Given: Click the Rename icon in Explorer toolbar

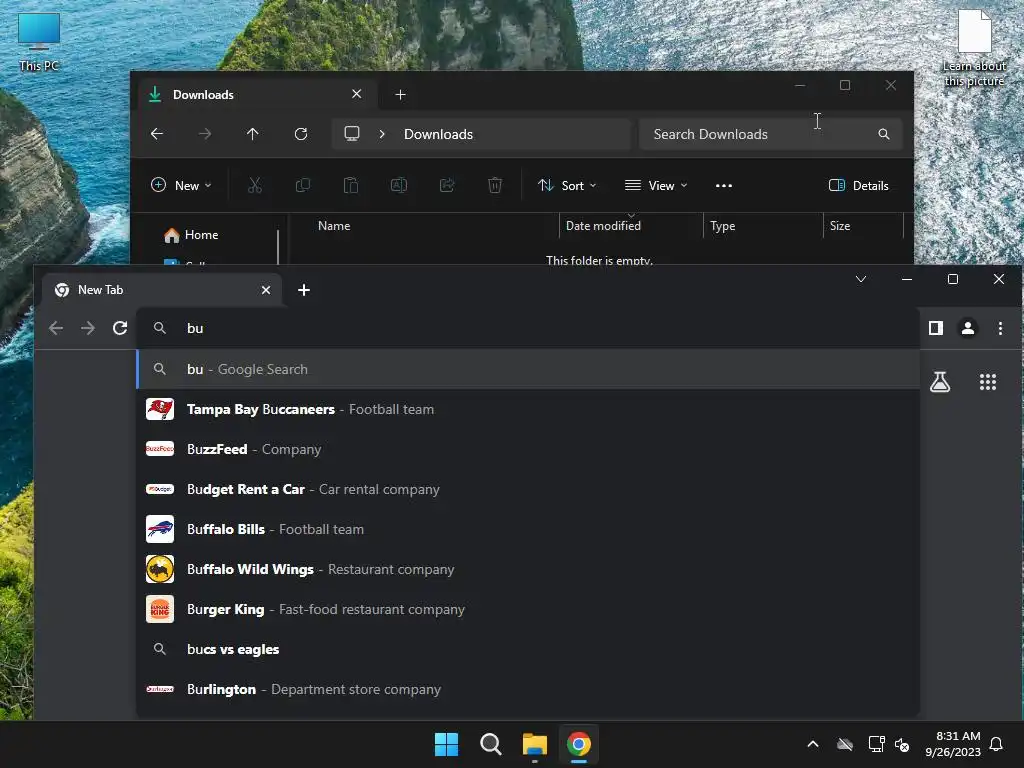Looking at the screenshot, I should 399,185.
